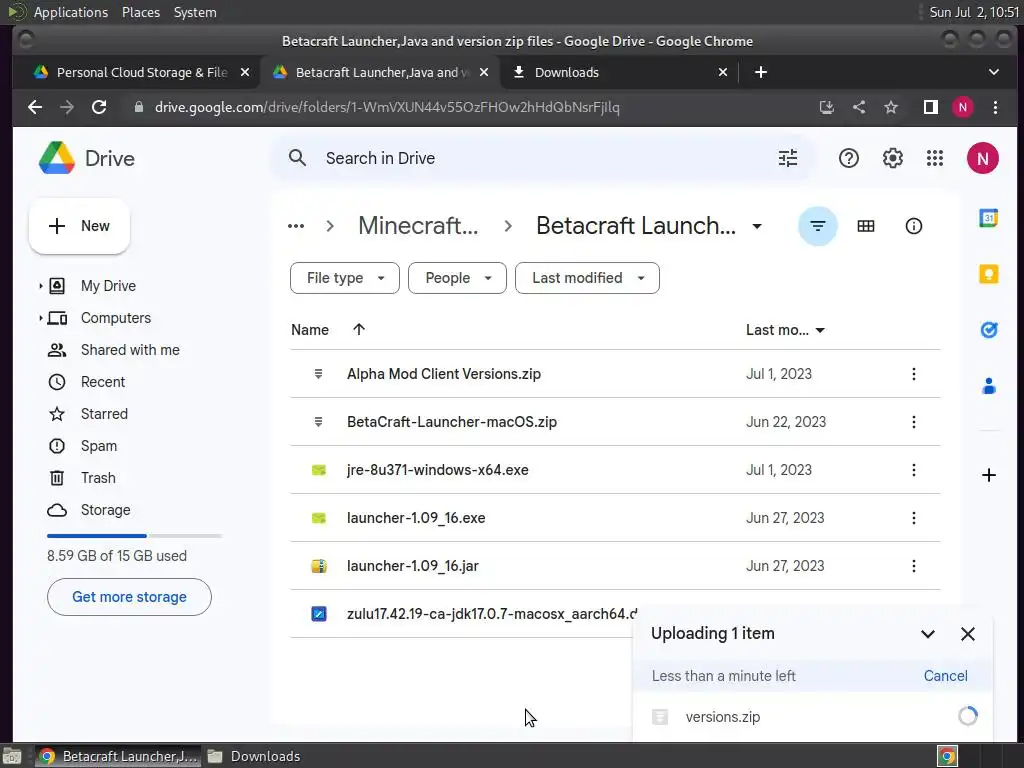Image resolution: width=1024 pixels, height=768 pixels.
Task: Click the New button
Action: (x=79, y=226)
